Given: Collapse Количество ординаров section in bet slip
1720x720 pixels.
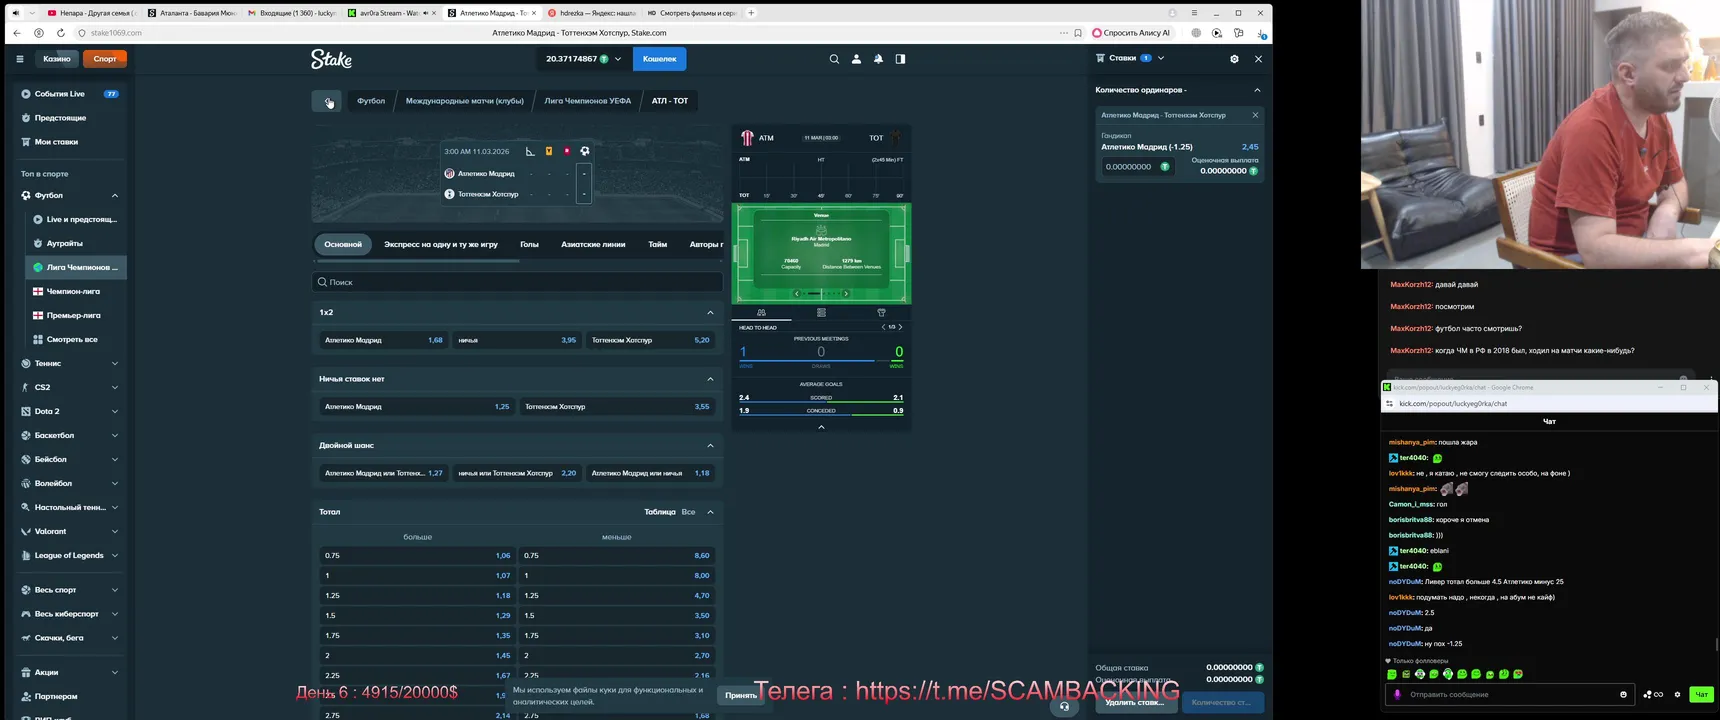Looking at the screenshot, I should (x=1257, y=90).
